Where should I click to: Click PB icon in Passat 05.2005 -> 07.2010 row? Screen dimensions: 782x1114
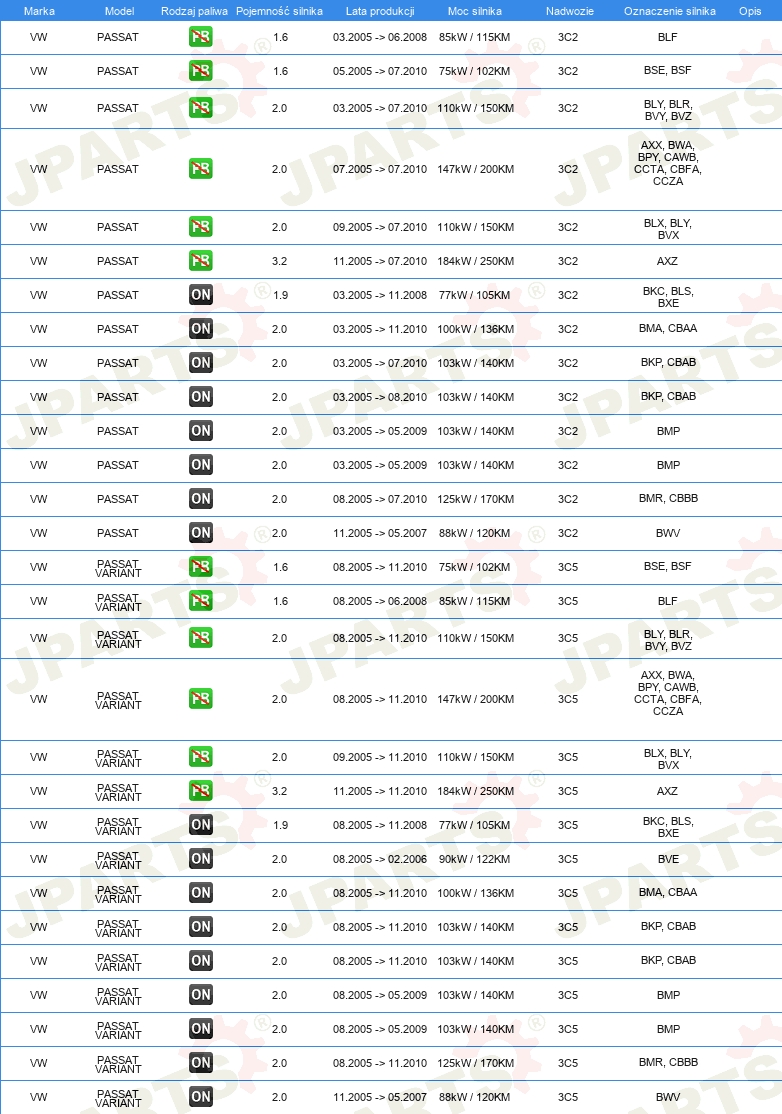201,71
